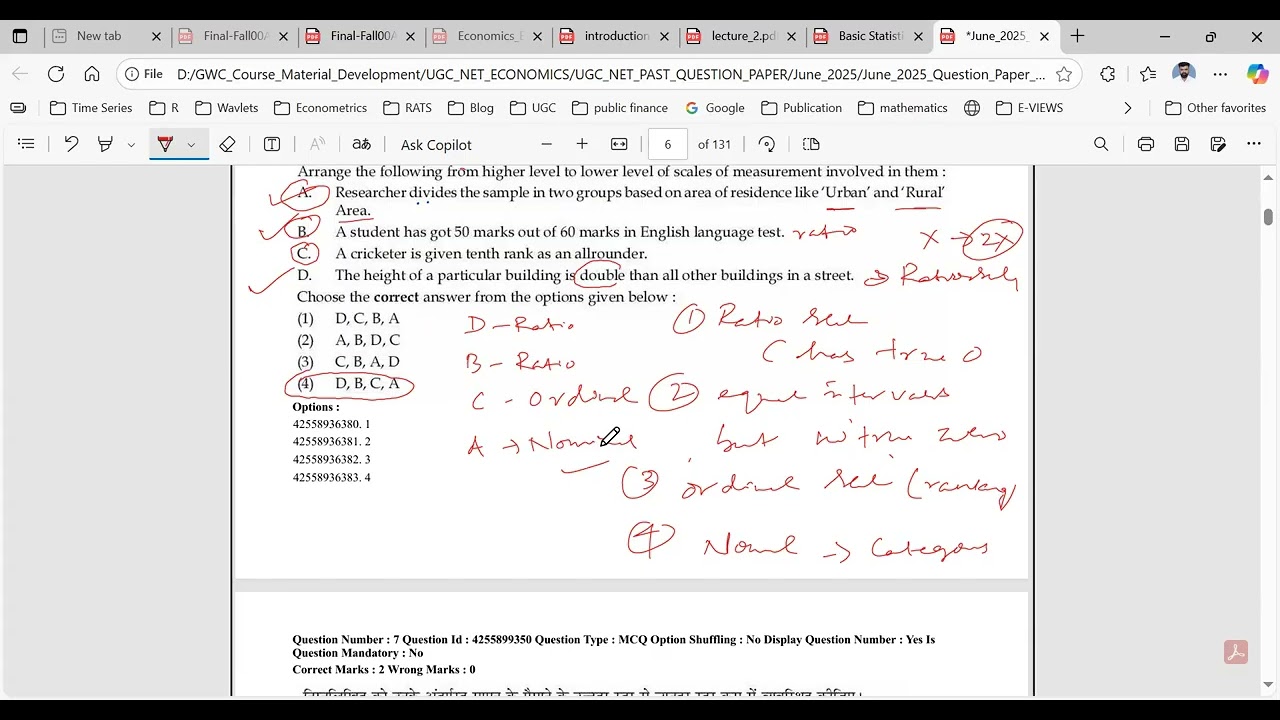Screen dimensions: 1280x720
Task: Click the Print icon
Action: (1146, 144)
